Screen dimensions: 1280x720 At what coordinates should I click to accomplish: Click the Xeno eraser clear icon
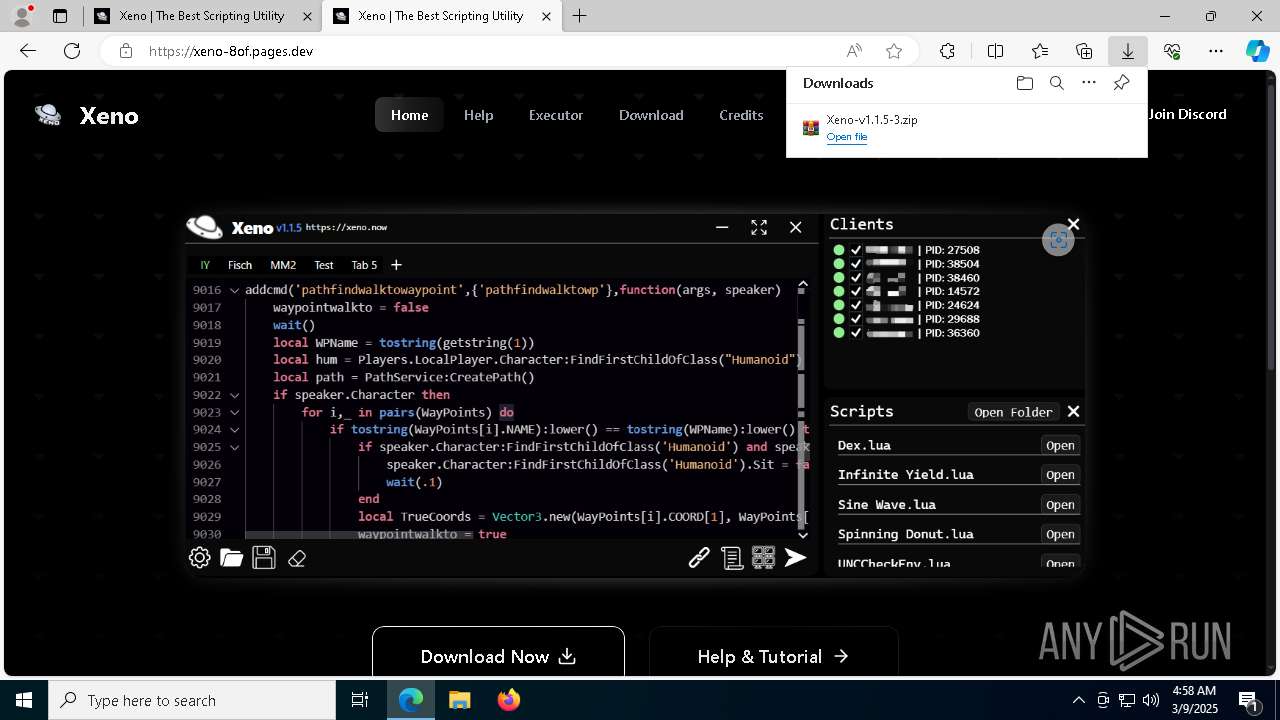click(297, 558)
